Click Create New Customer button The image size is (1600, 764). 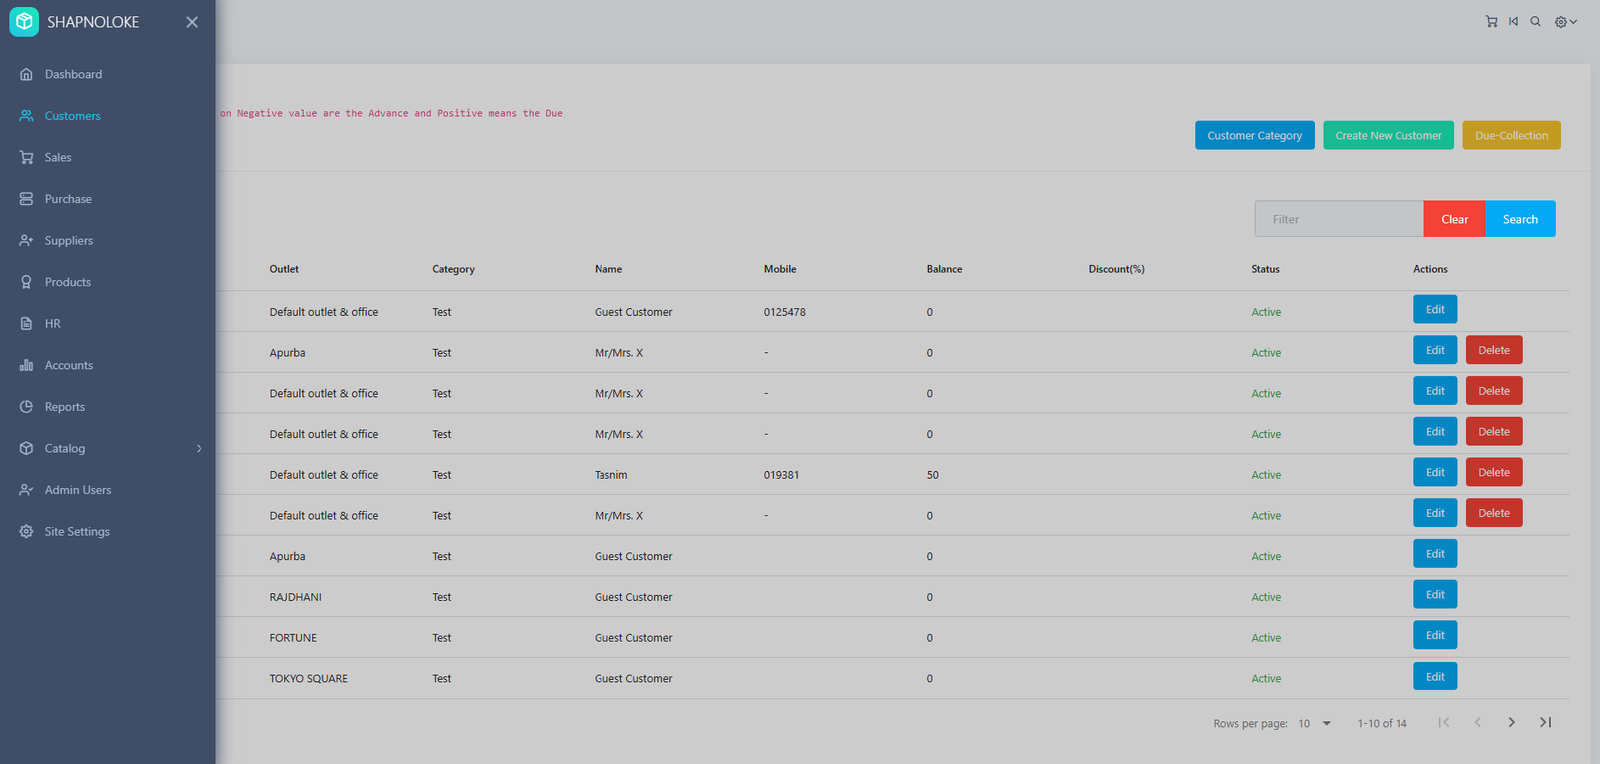(1388, 135)
